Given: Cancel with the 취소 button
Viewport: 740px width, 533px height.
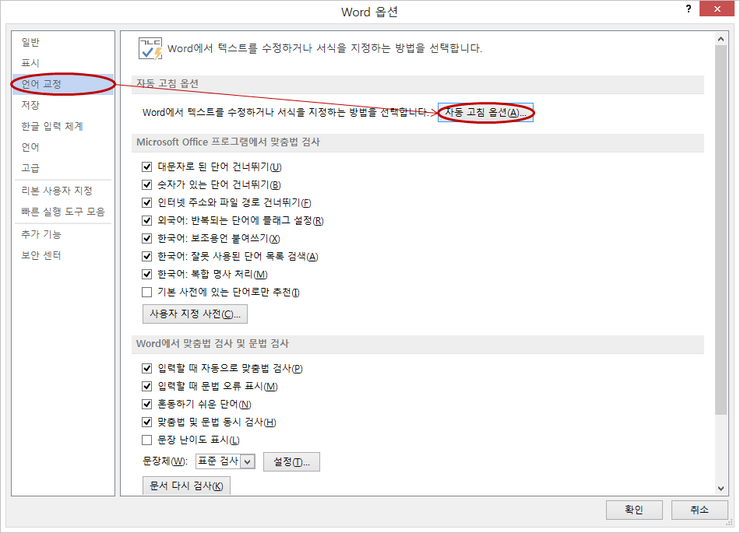Looking at the screenshot, I should pyautogui.click(x=699, y=510).
